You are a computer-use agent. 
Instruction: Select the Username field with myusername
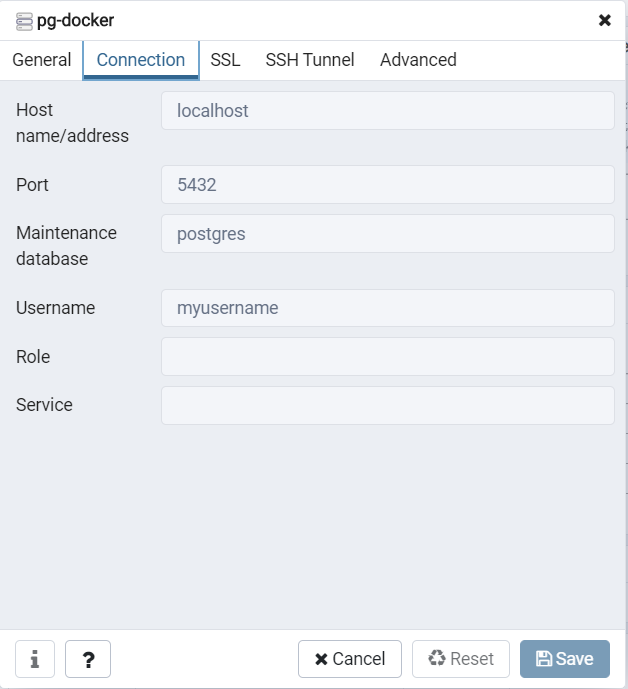388,308
